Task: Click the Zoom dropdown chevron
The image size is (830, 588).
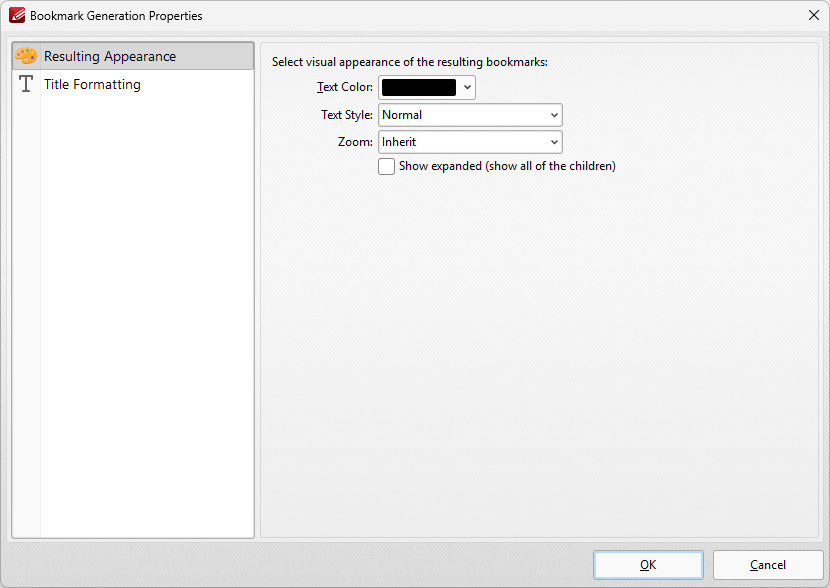Action: point(554,142)
